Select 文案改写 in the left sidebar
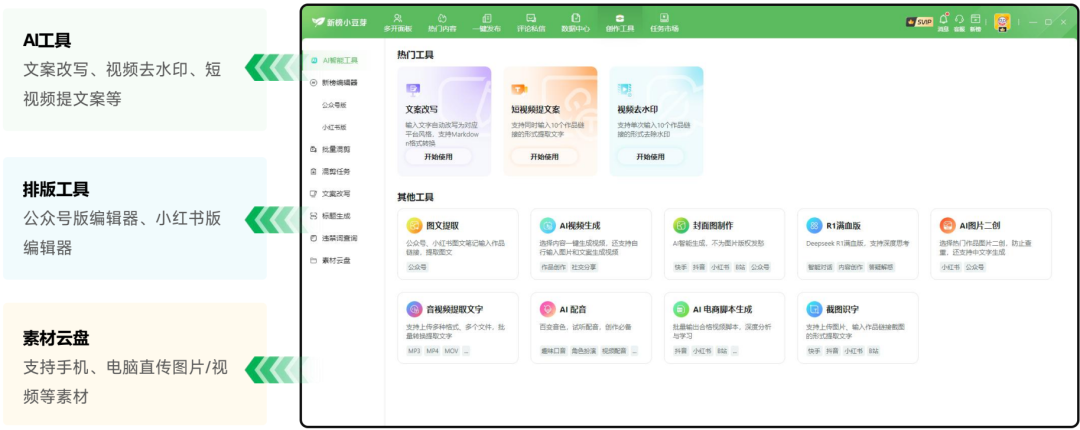 tap(331, 194)
